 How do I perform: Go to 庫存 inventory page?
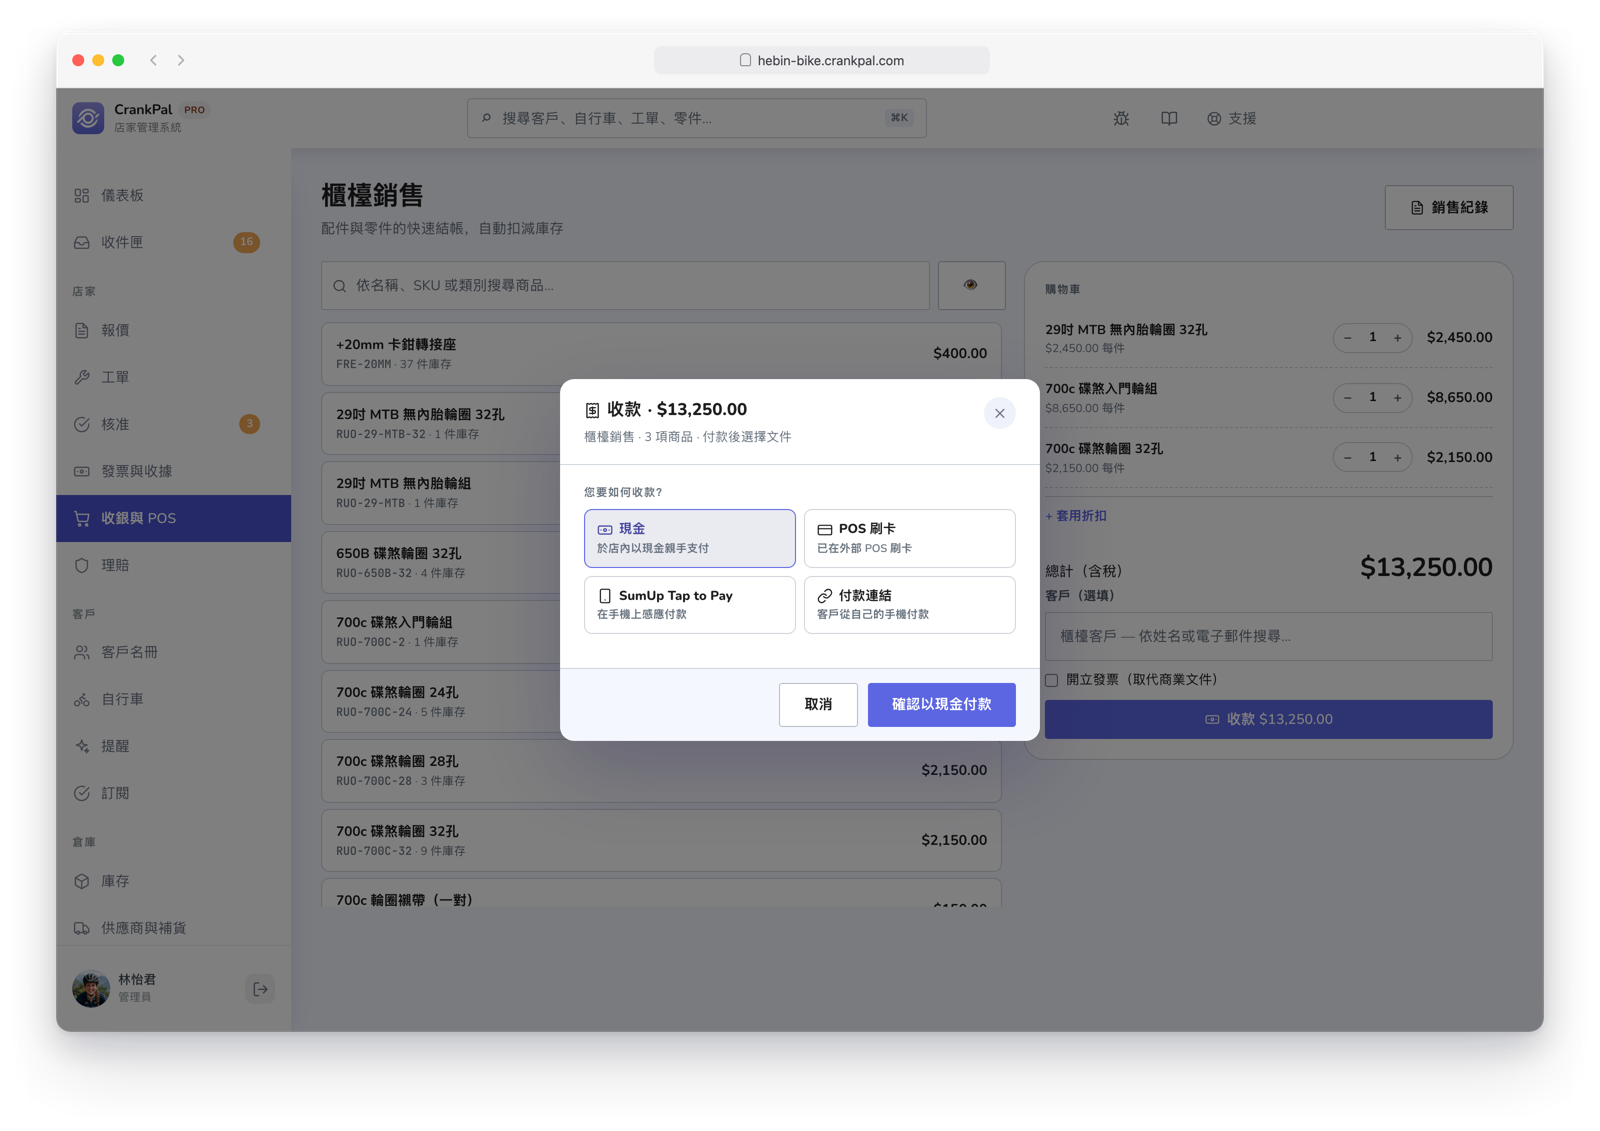click(x=173, y=881)
